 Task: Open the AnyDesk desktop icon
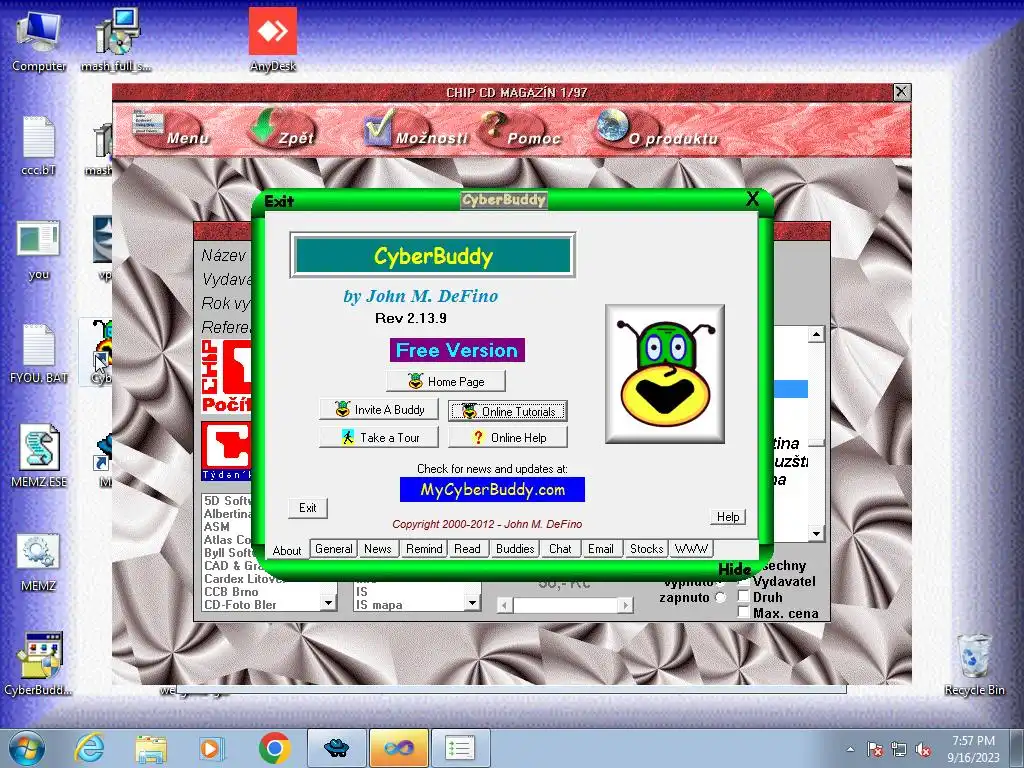click(x=273, y=40)
